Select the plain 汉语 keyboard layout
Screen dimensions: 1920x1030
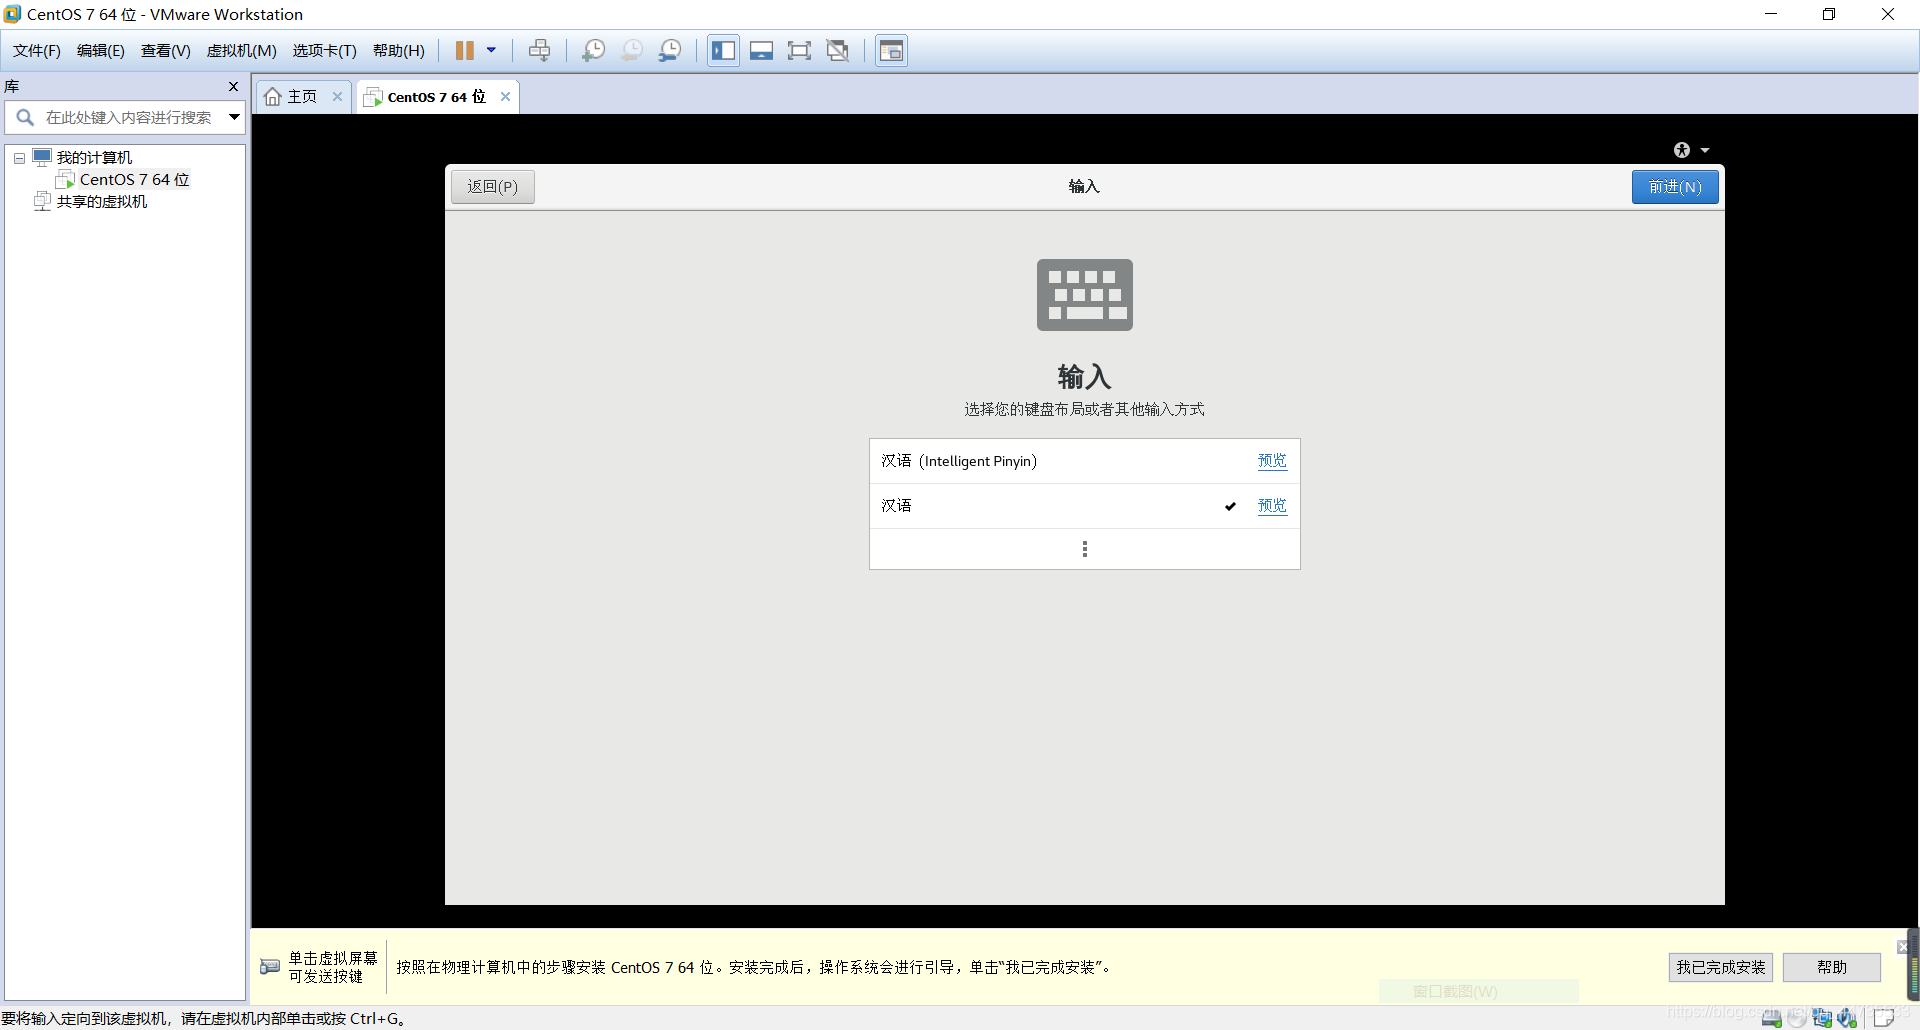point(1085,506)
